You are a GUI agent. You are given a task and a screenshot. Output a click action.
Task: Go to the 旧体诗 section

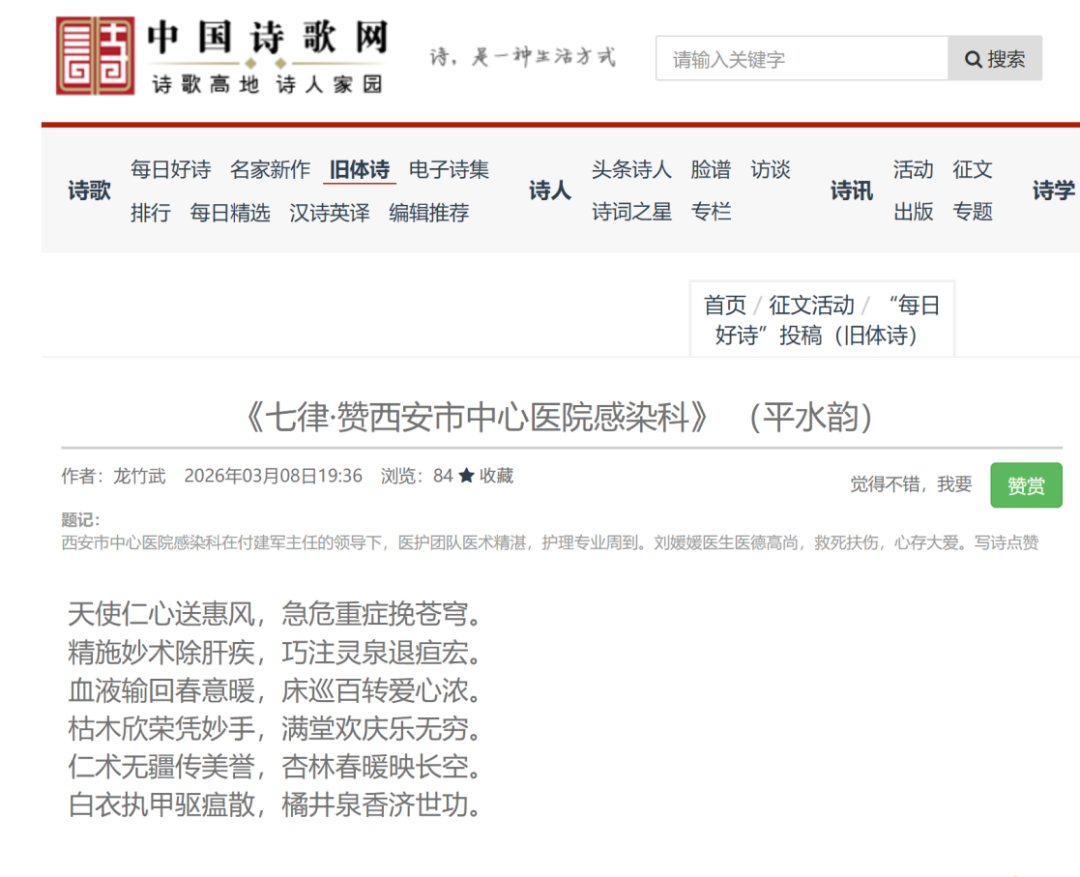[x=360, y=170]
